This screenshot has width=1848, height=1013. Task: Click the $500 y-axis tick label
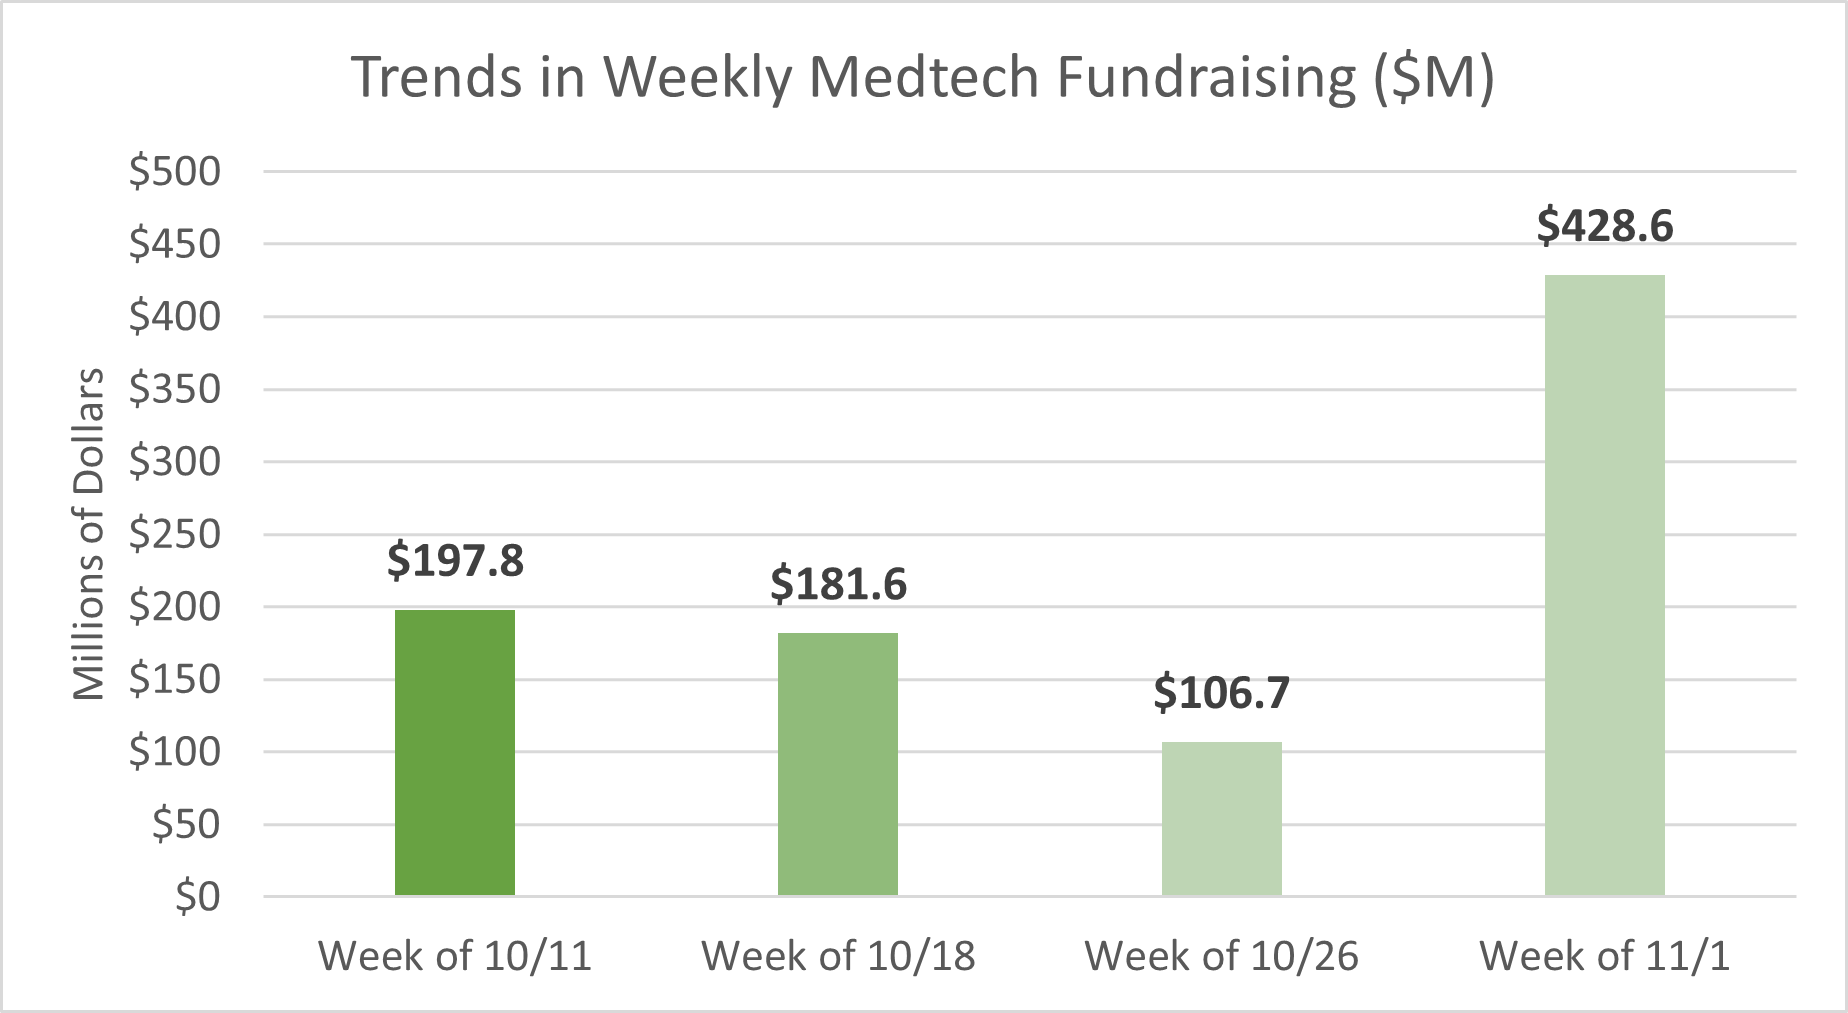pyautogui.click(x=175, y=172)
